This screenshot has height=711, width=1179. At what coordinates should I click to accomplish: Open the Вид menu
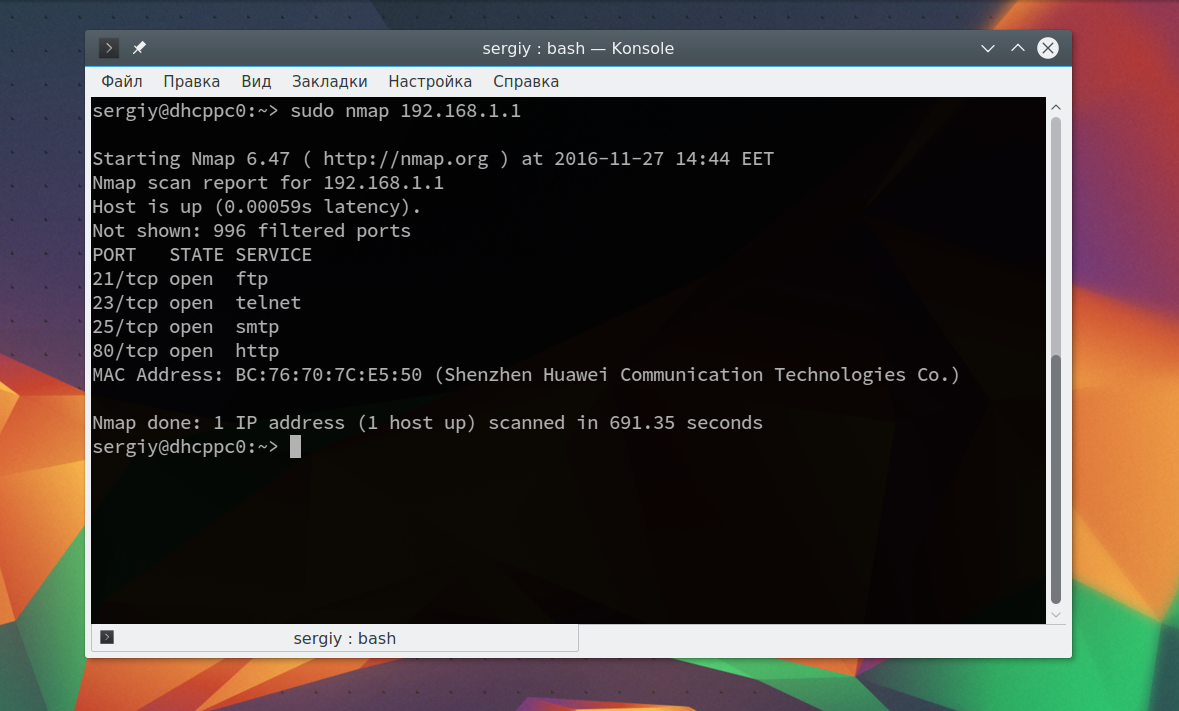click(256, 81)
